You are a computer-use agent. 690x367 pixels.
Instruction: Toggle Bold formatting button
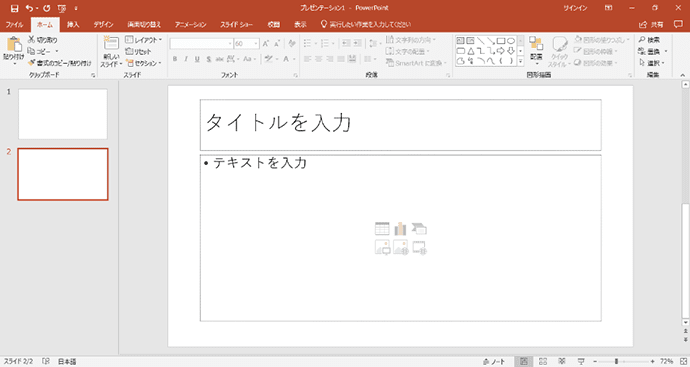(x=175, y=59)
